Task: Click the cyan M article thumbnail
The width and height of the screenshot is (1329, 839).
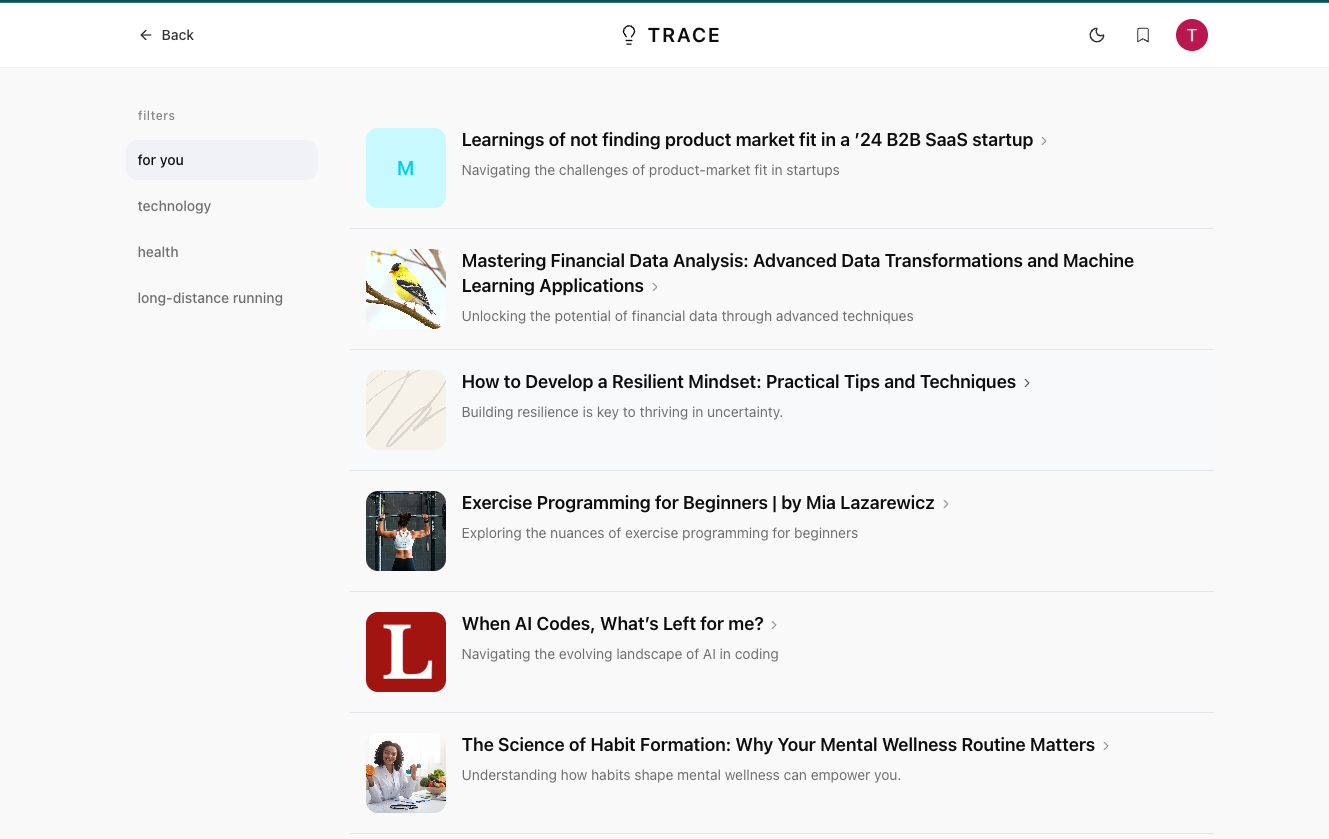Action: click(406, 168)
